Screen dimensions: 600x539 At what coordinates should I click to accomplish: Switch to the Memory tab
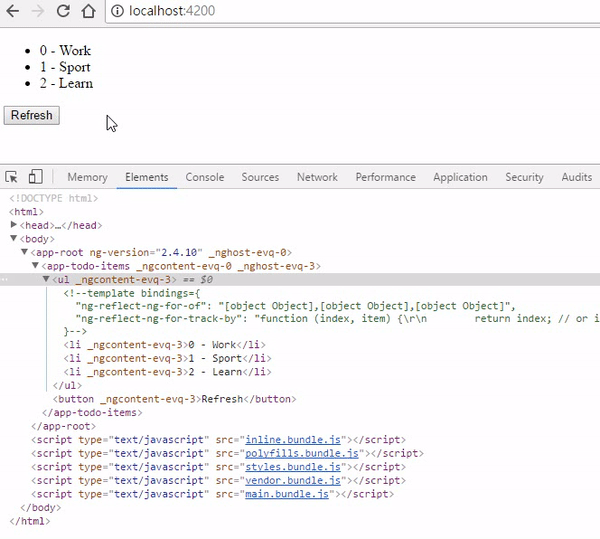click(x=87, y=177)
